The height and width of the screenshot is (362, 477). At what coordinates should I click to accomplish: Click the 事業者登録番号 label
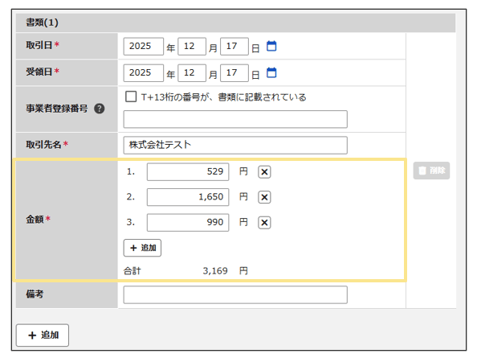point(57,109)
